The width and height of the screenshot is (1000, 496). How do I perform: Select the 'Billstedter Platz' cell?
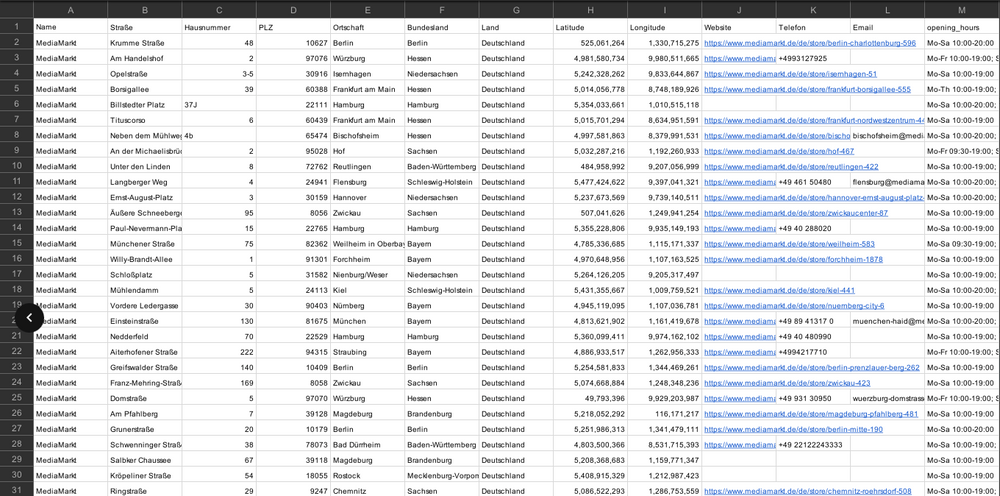pyautogui.click(x=145, y=105)
